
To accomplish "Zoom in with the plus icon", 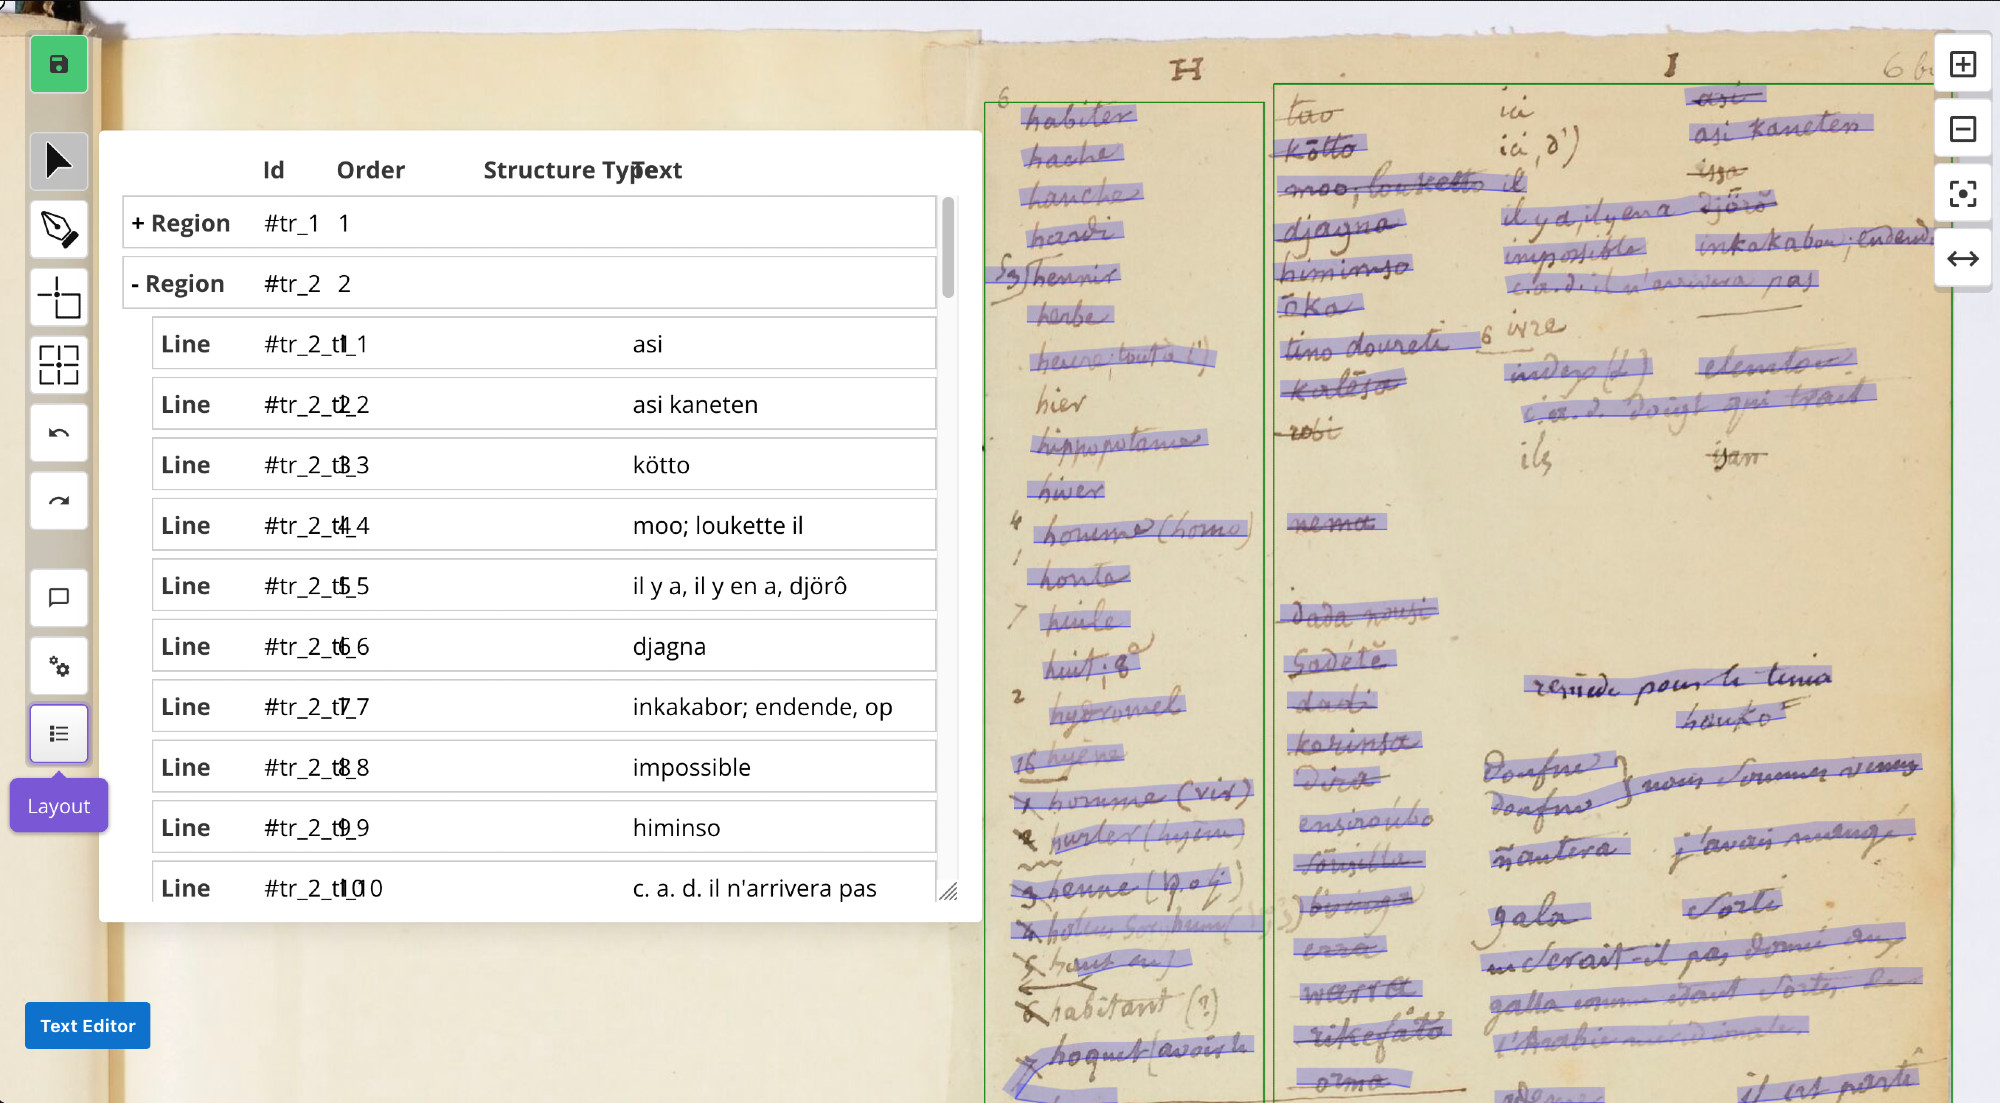I will (1962, 65).
